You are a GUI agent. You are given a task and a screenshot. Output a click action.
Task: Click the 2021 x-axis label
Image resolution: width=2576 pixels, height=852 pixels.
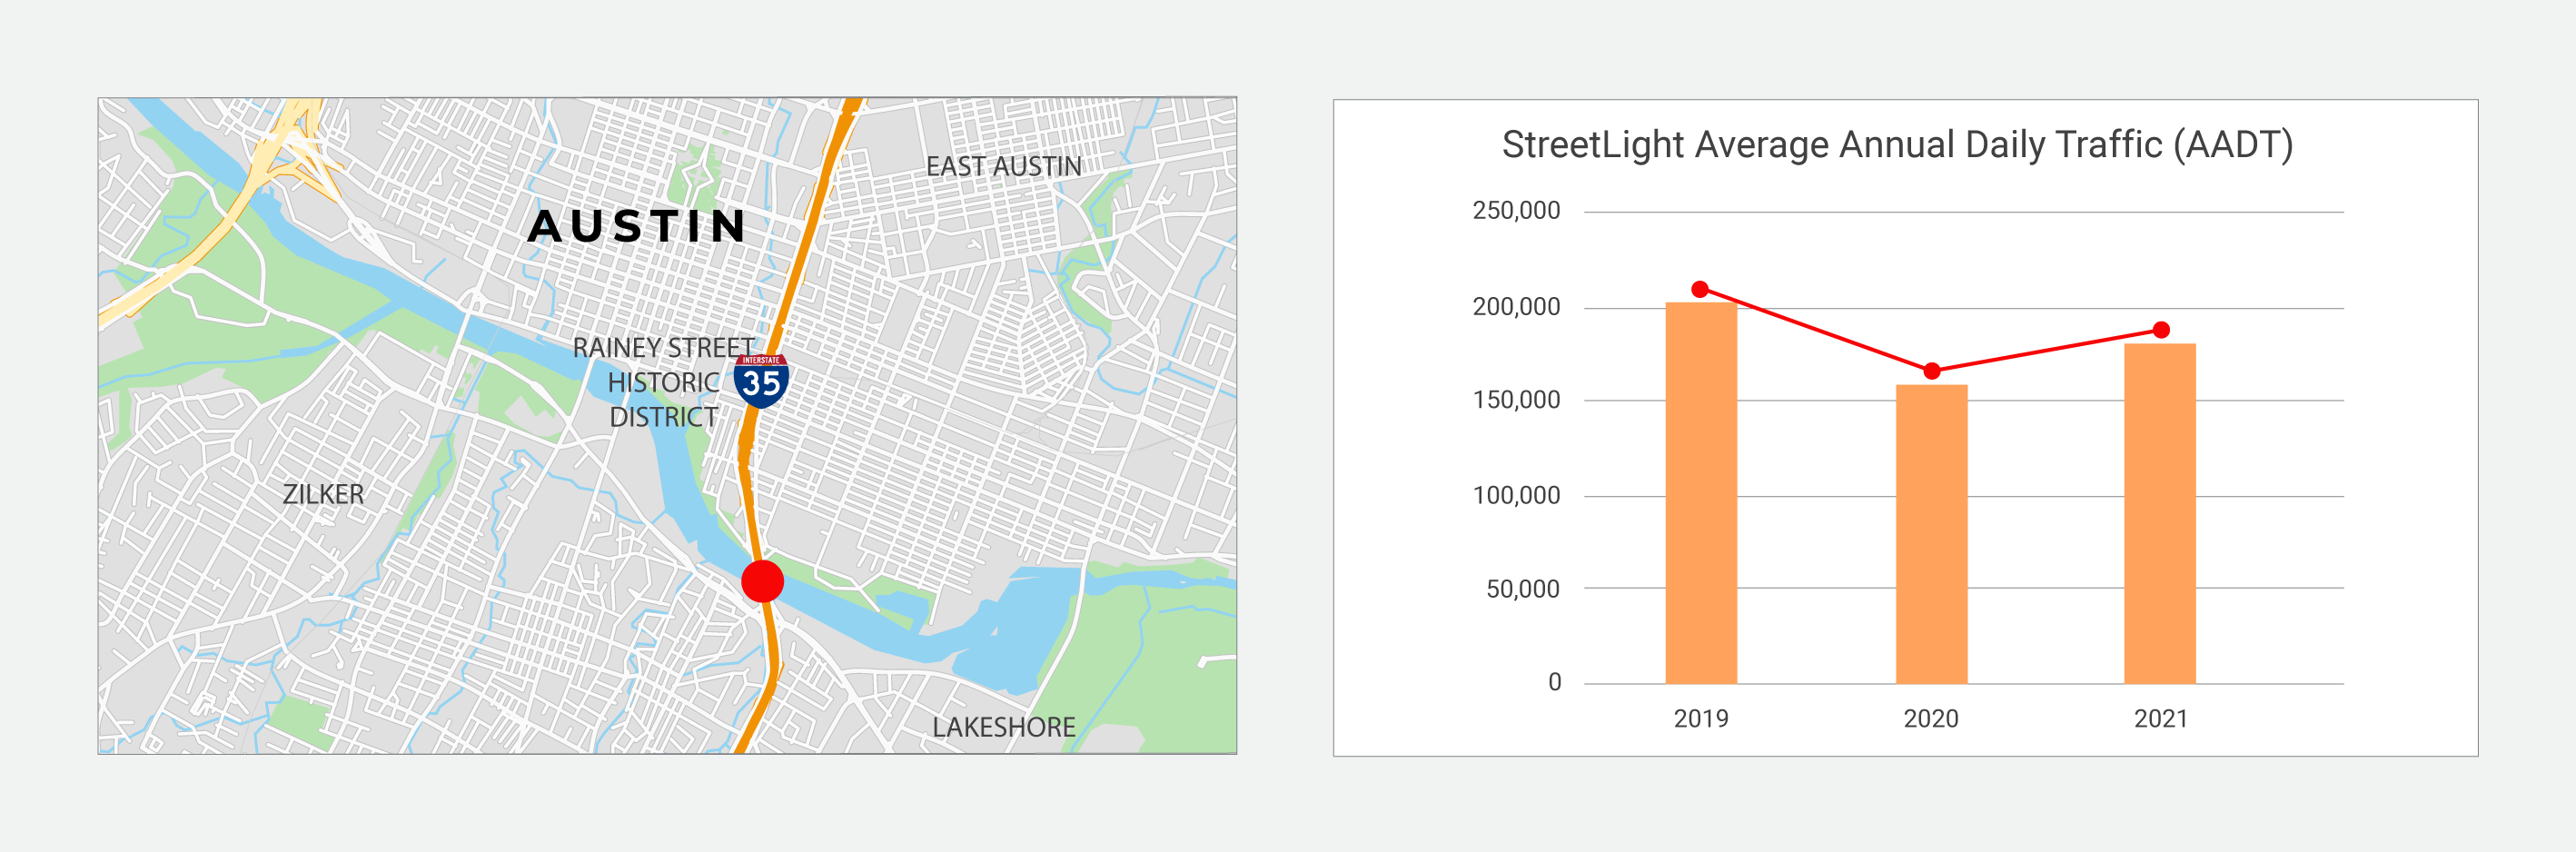click(x=2161, y=718)
